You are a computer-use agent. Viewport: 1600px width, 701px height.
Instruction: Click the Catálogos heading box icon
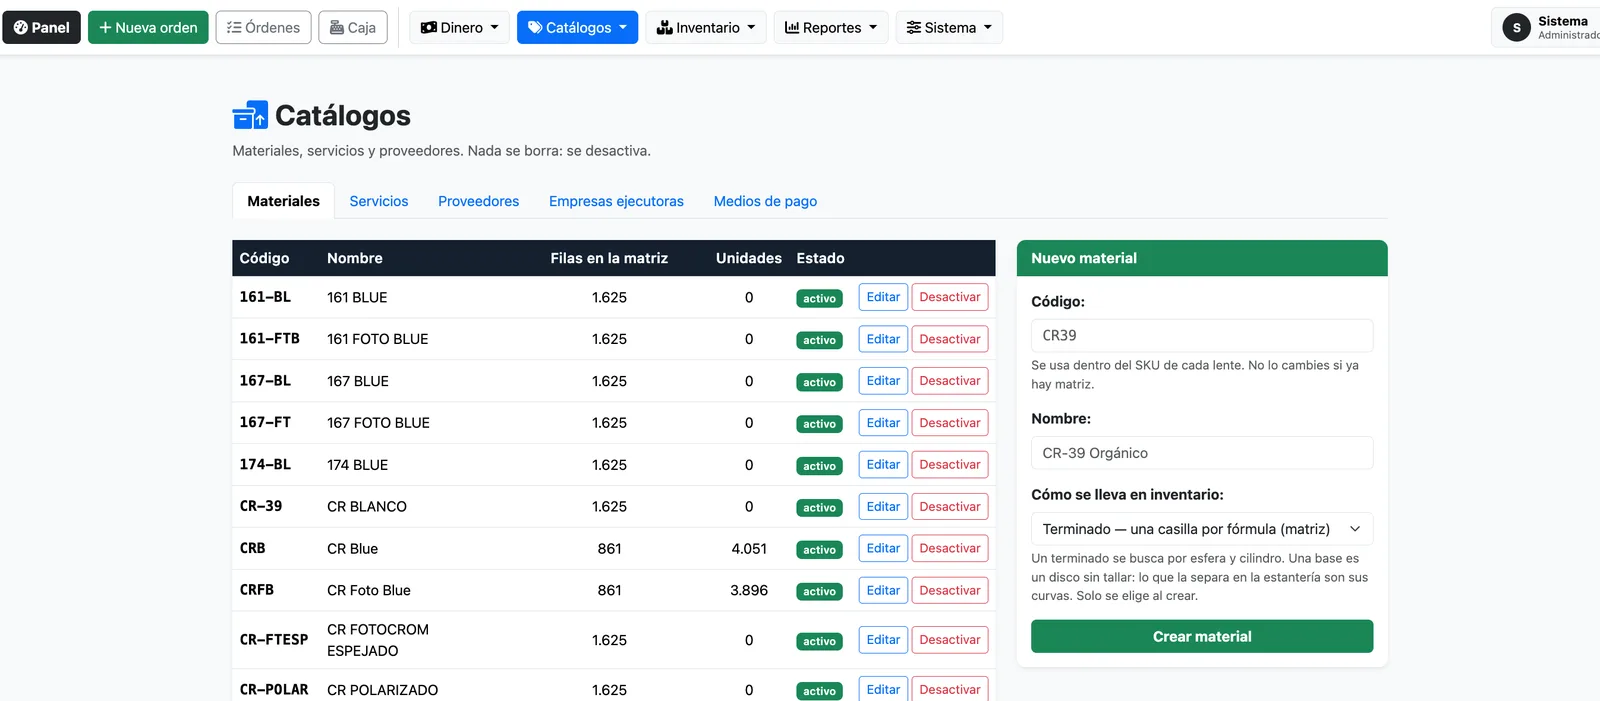tap(250, 116)
